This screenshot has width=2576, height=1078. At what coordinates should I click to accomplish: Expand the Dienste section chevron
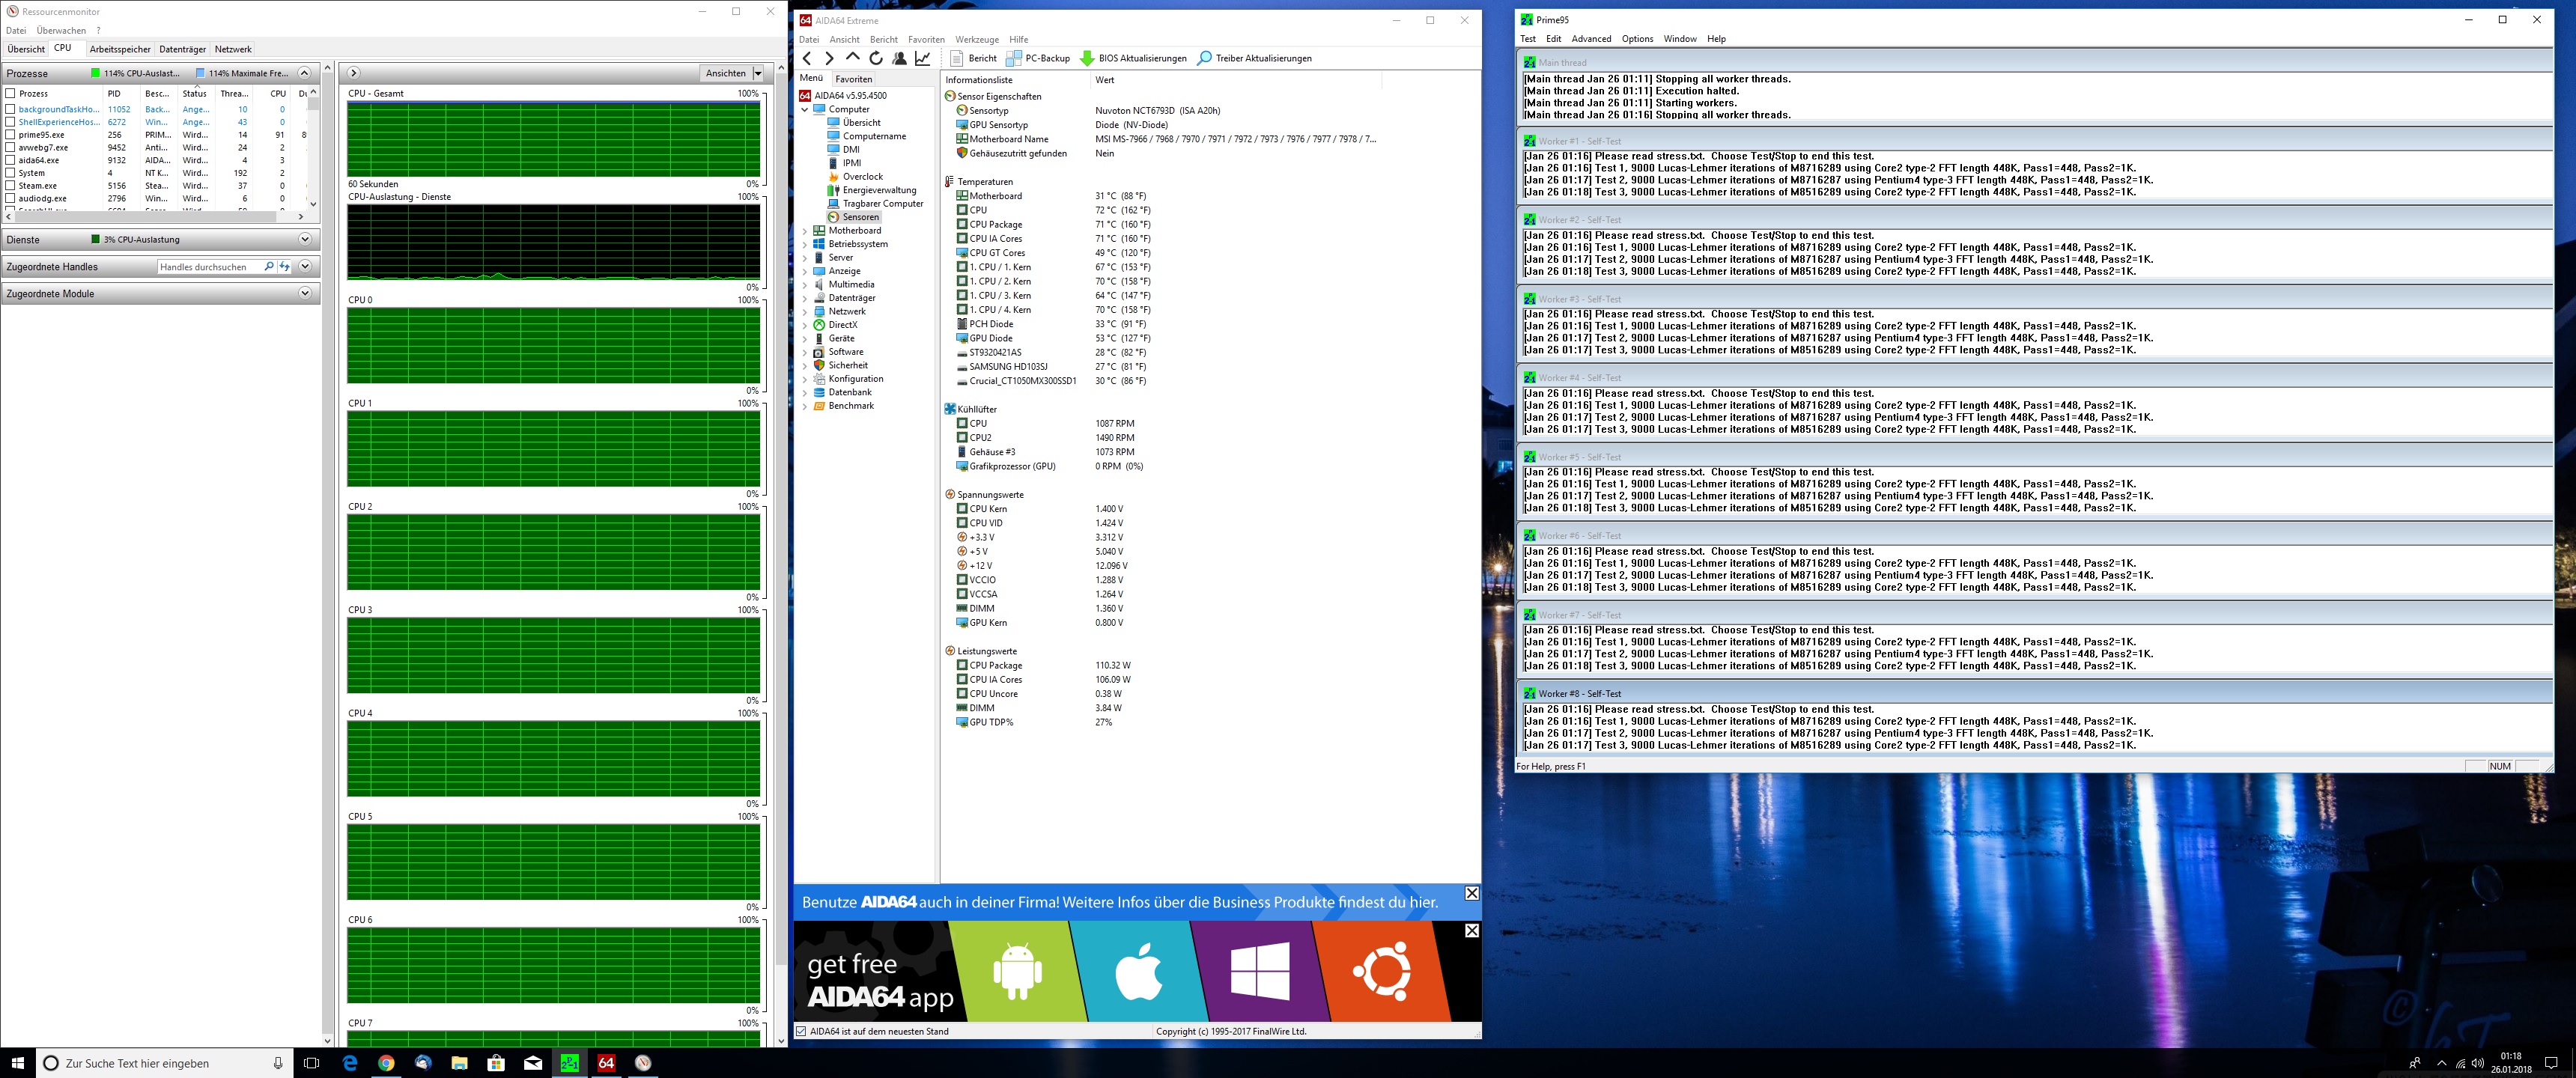[305, 239]
